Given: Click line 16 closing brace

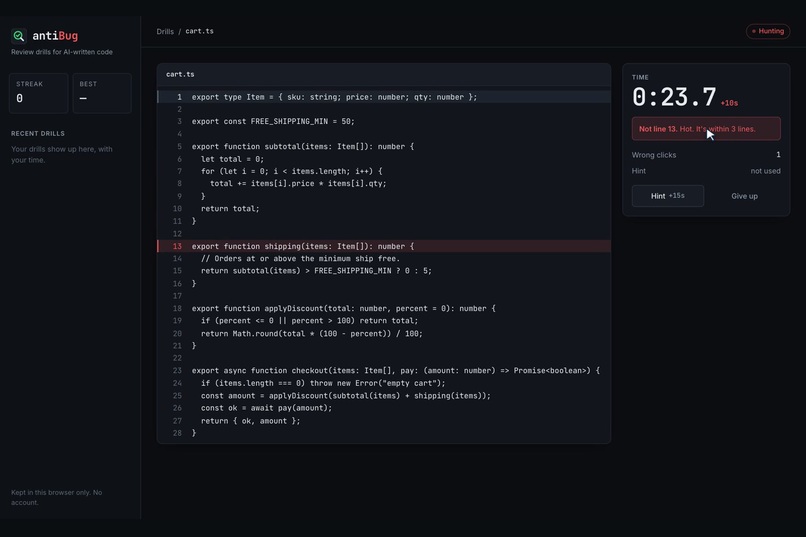Looking at the screenshot, I should point(384,284).
